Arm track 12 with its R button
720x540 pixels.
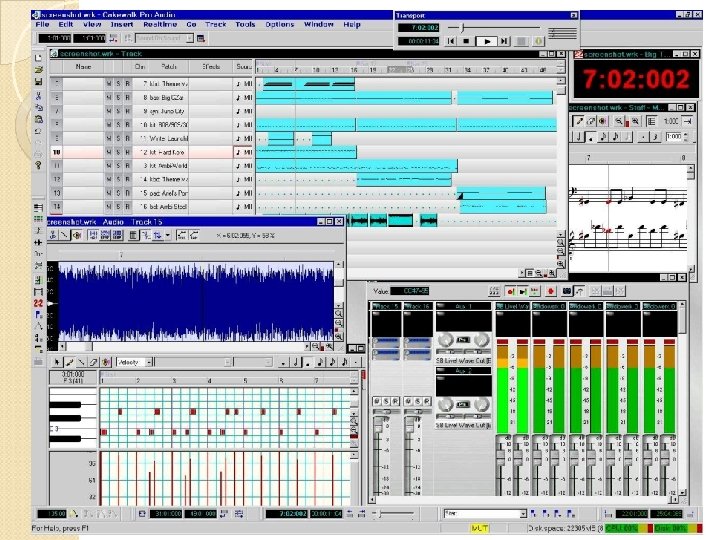(x=127, y=179)
